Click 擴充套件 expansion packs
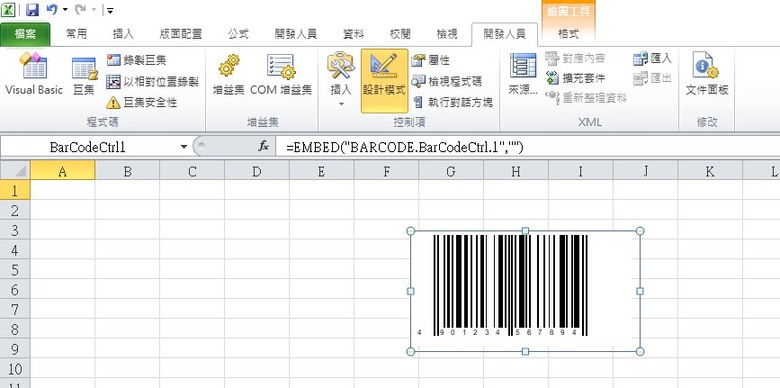This screenshot has height=388, width=780. (575, 78)
